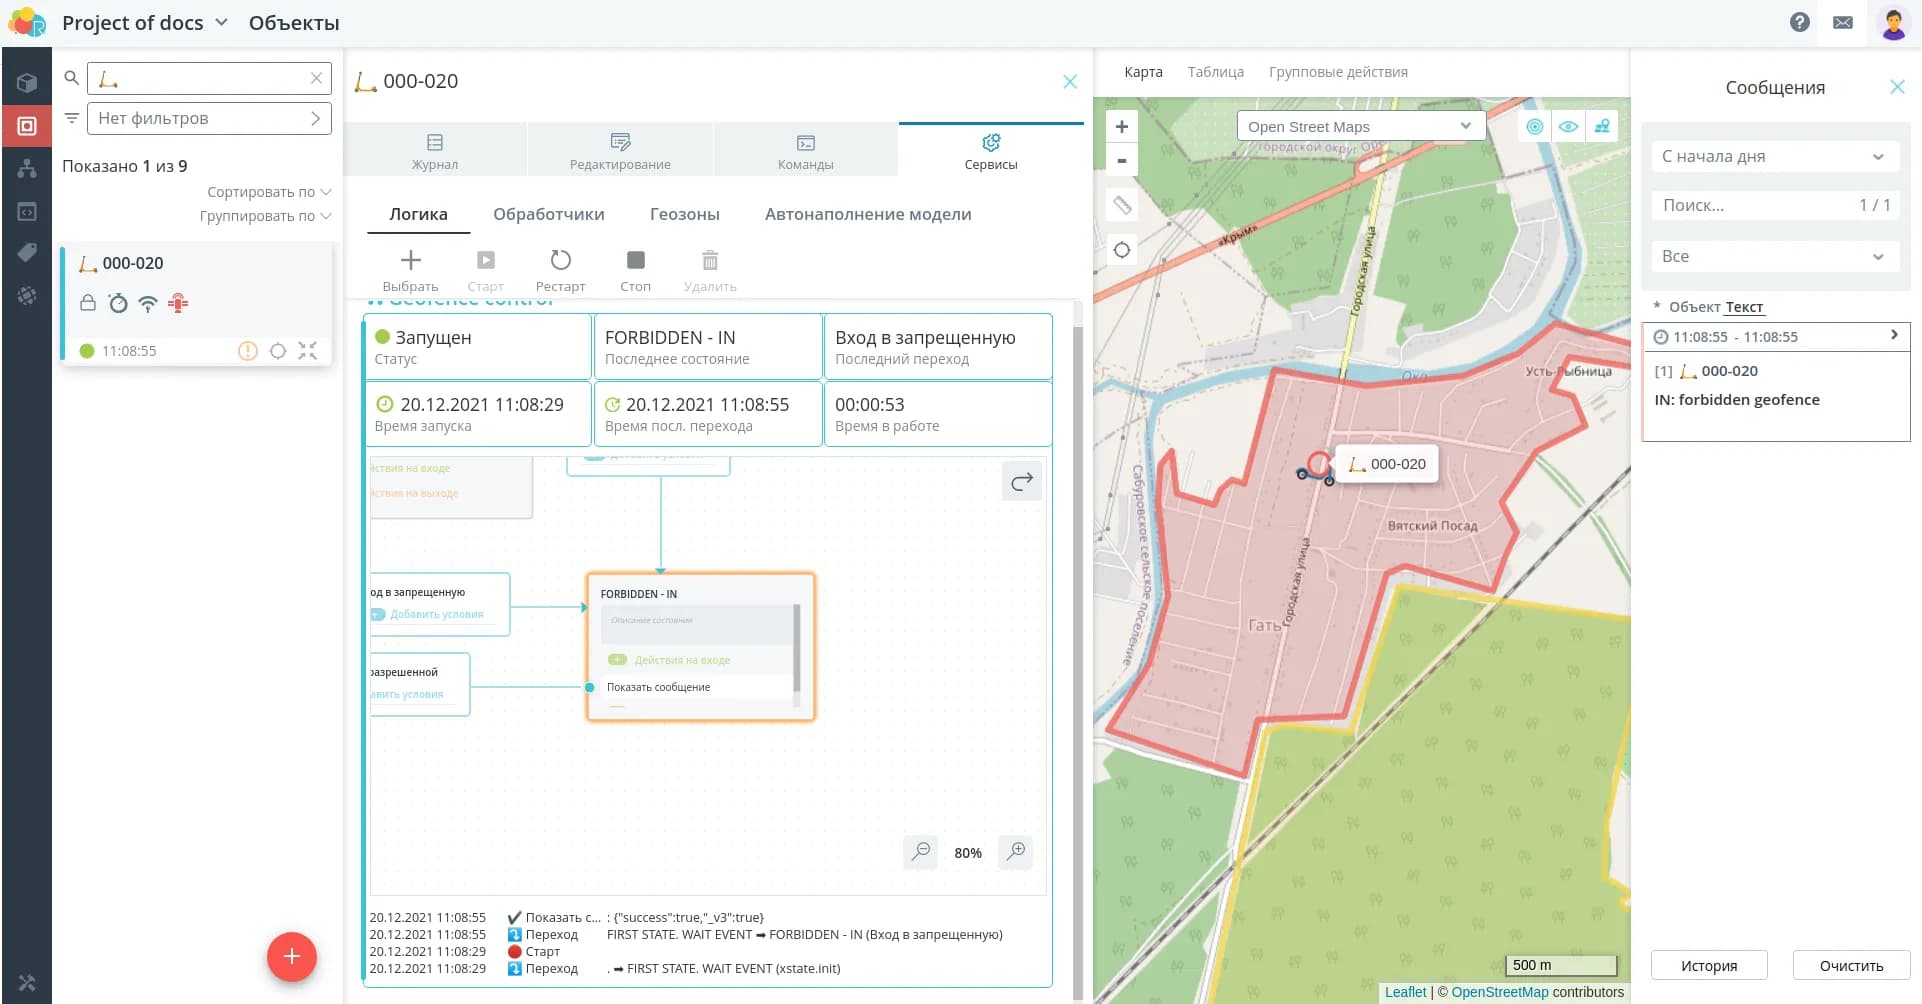This screenshot has width=1922, height=1004.
Task: Click the map ruler measurement tool
Action: pos(1122,205)
